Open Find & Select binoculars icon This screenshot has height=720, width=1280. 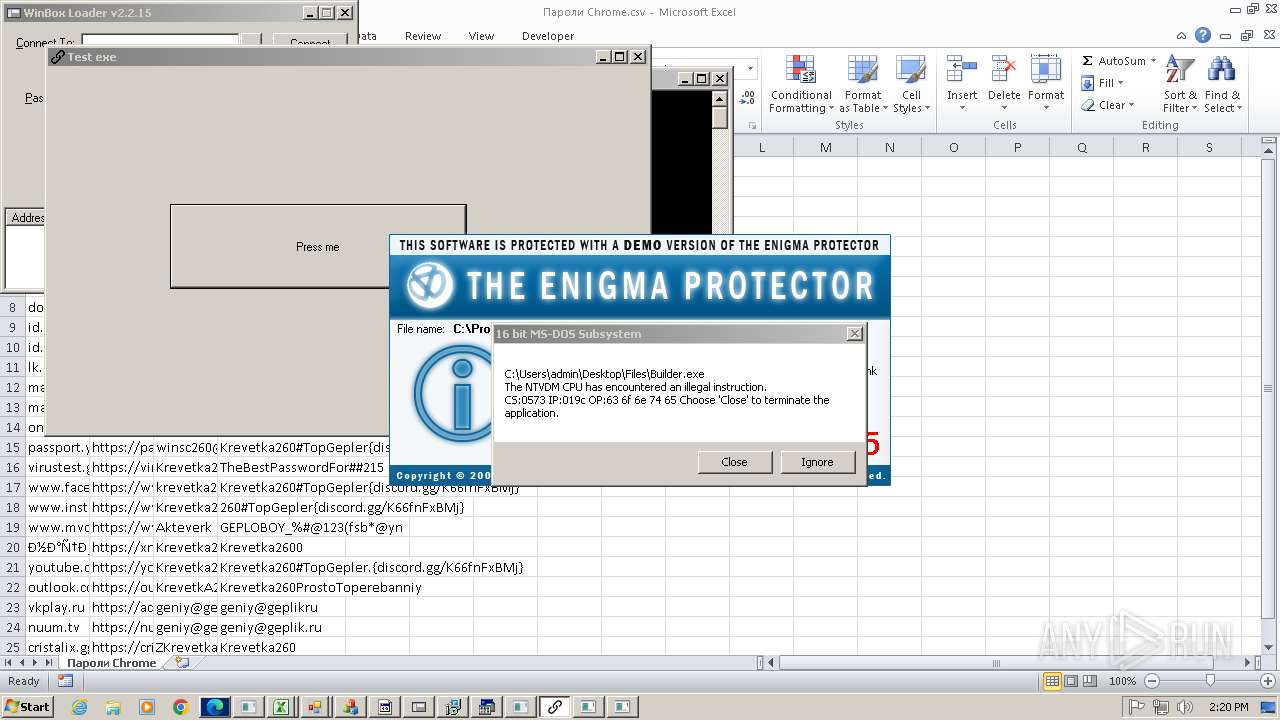click(x=1221, y=70)
